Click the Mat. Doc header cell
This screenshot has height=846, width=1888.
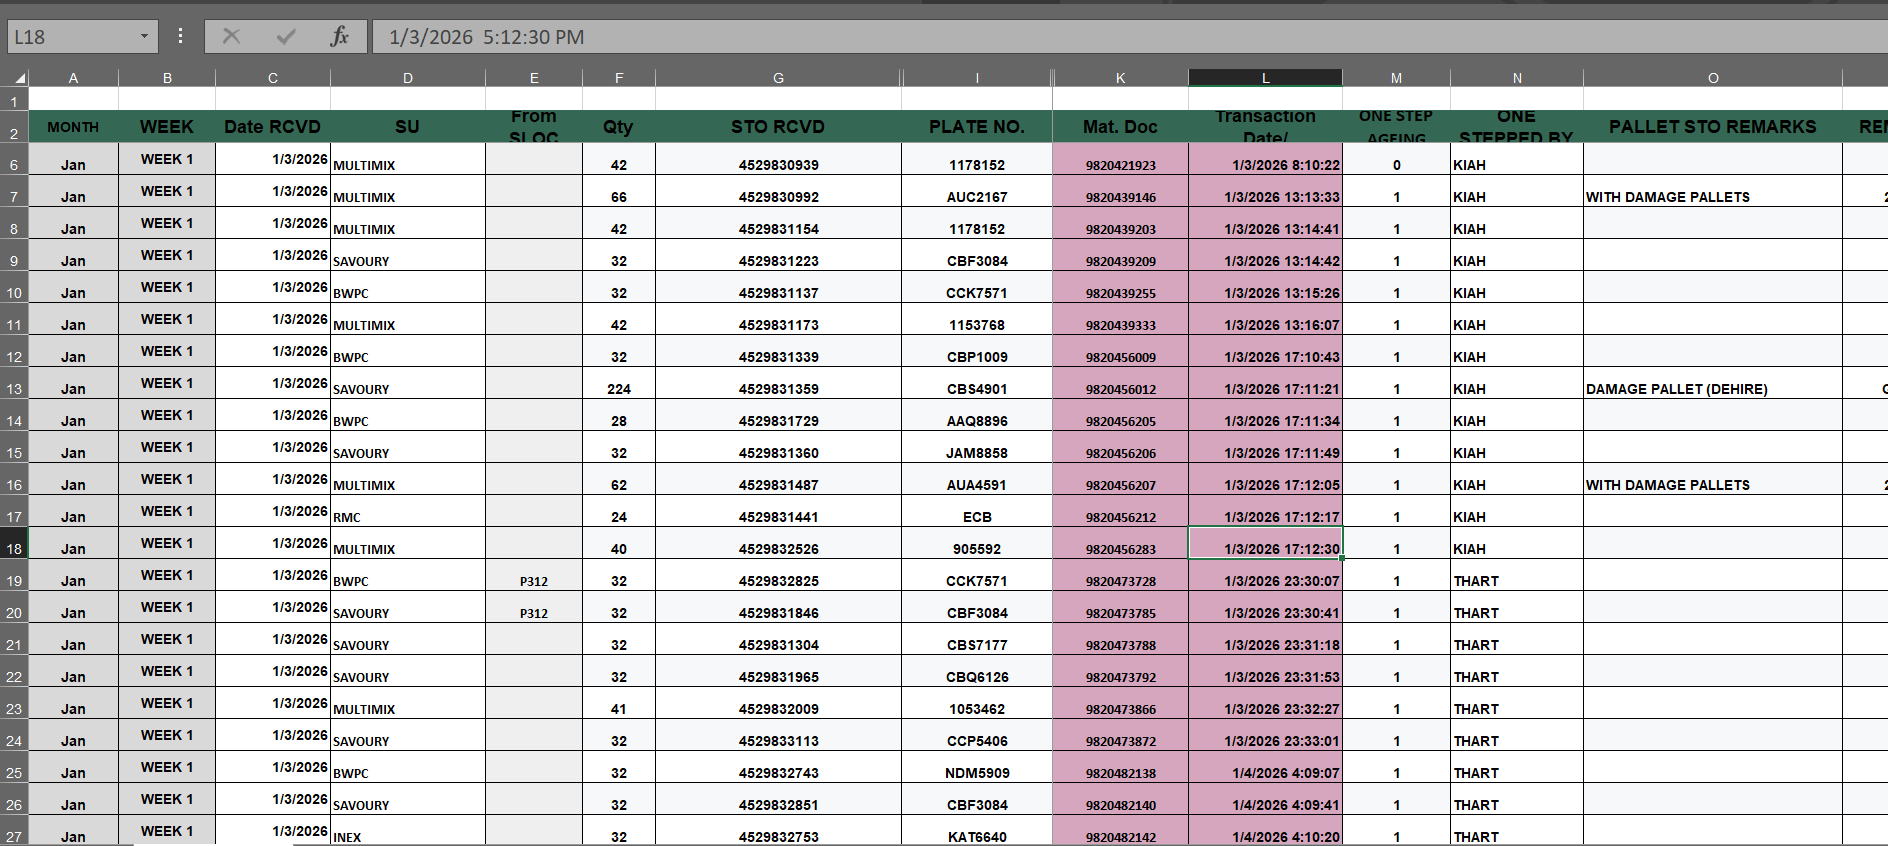pyautogui.click(x=1120, y=126)
